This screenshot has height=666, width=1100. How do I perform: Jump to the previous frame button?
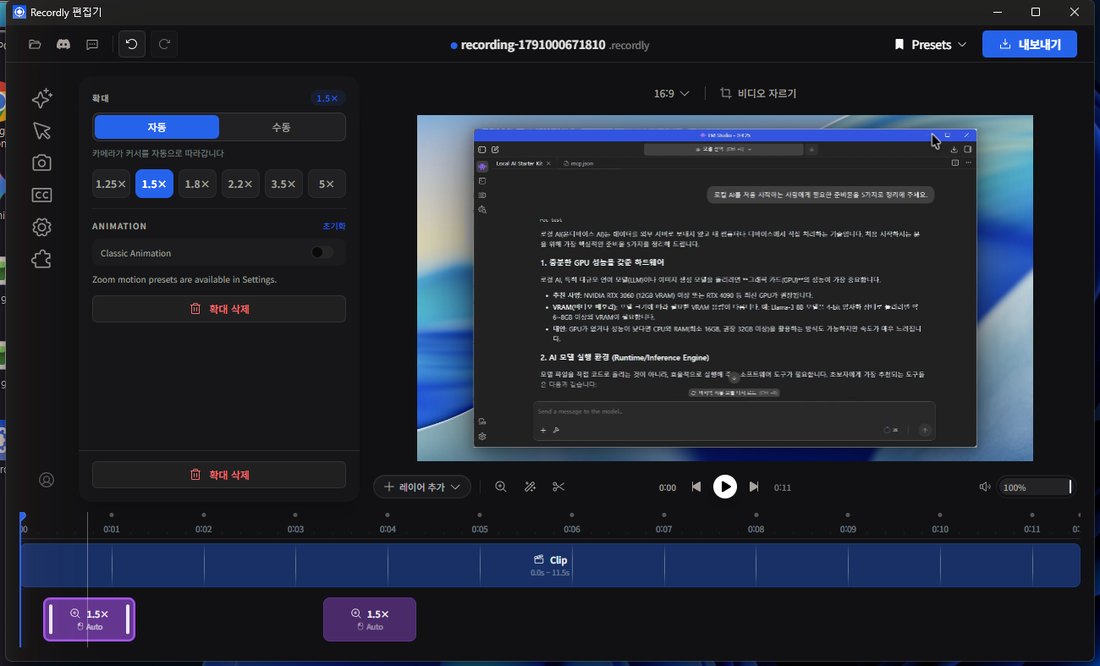[x=696, y=486]
